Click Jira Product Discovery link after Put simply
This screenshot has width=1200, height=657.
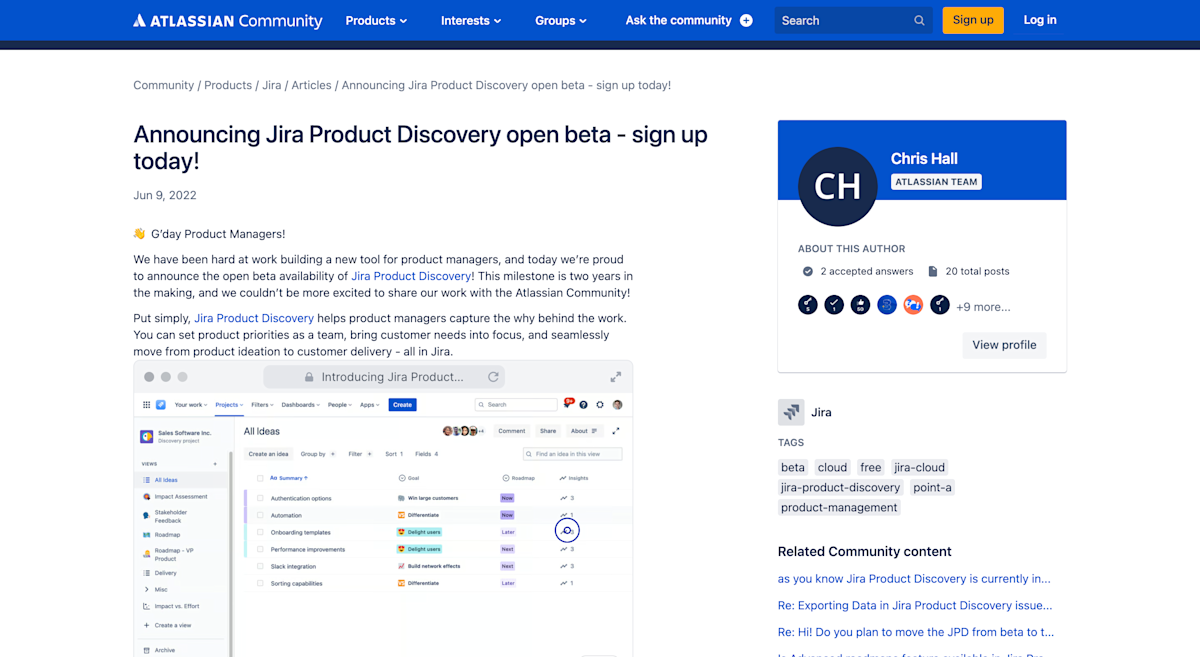coord(254,318)
